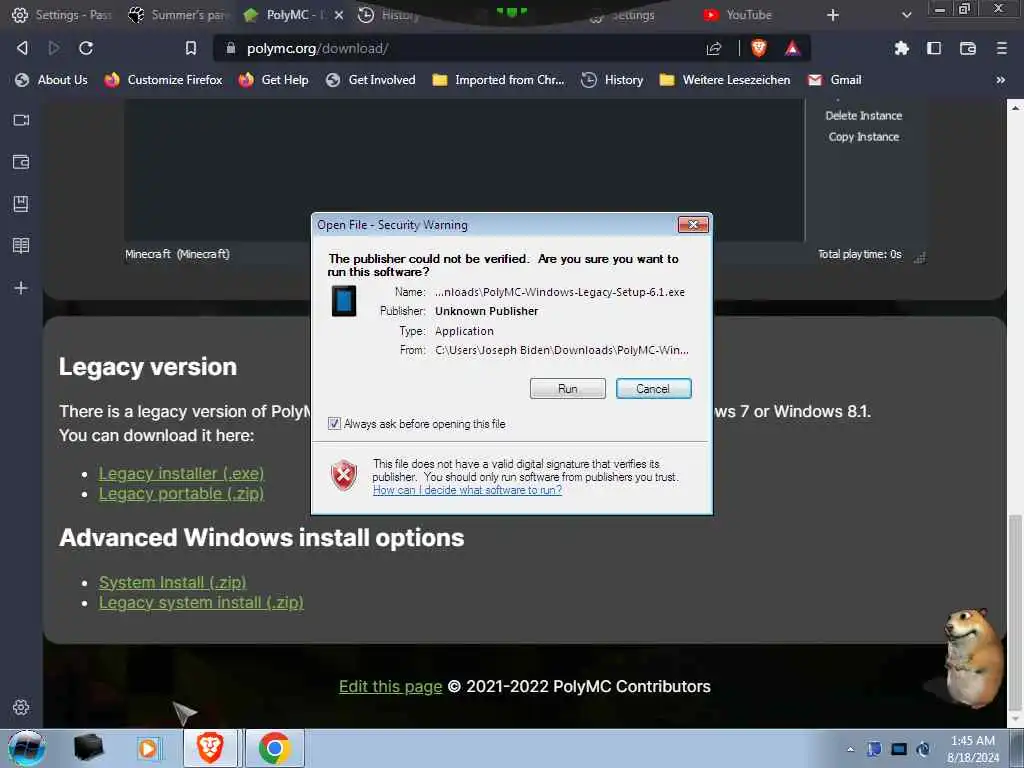Open the Weitere Lesezeichen bookmark folder
This screenshot has height=768, width=1024.
(725, 80)
